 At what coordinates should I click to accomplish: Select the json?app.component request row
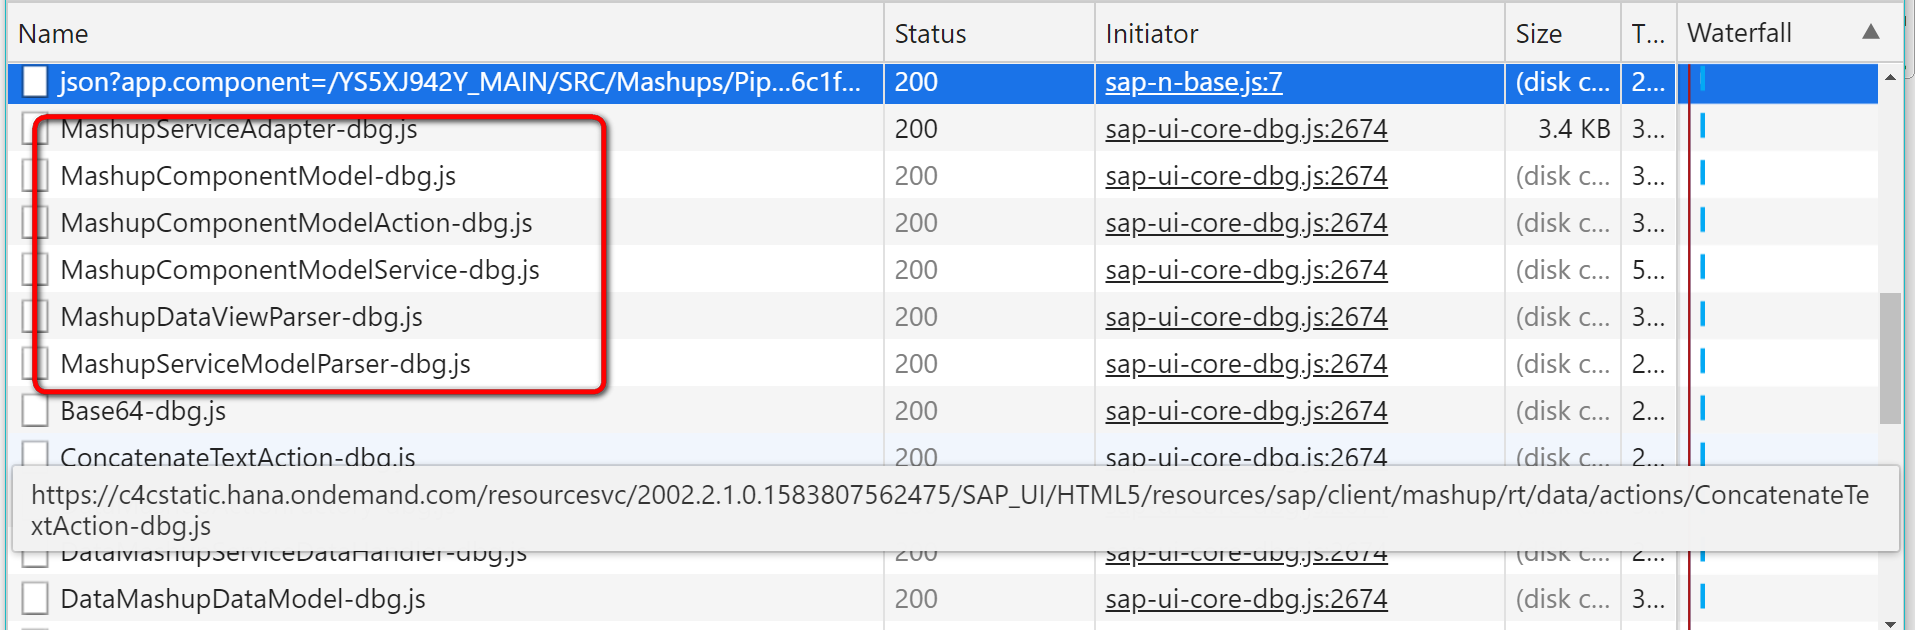(943, 82)
